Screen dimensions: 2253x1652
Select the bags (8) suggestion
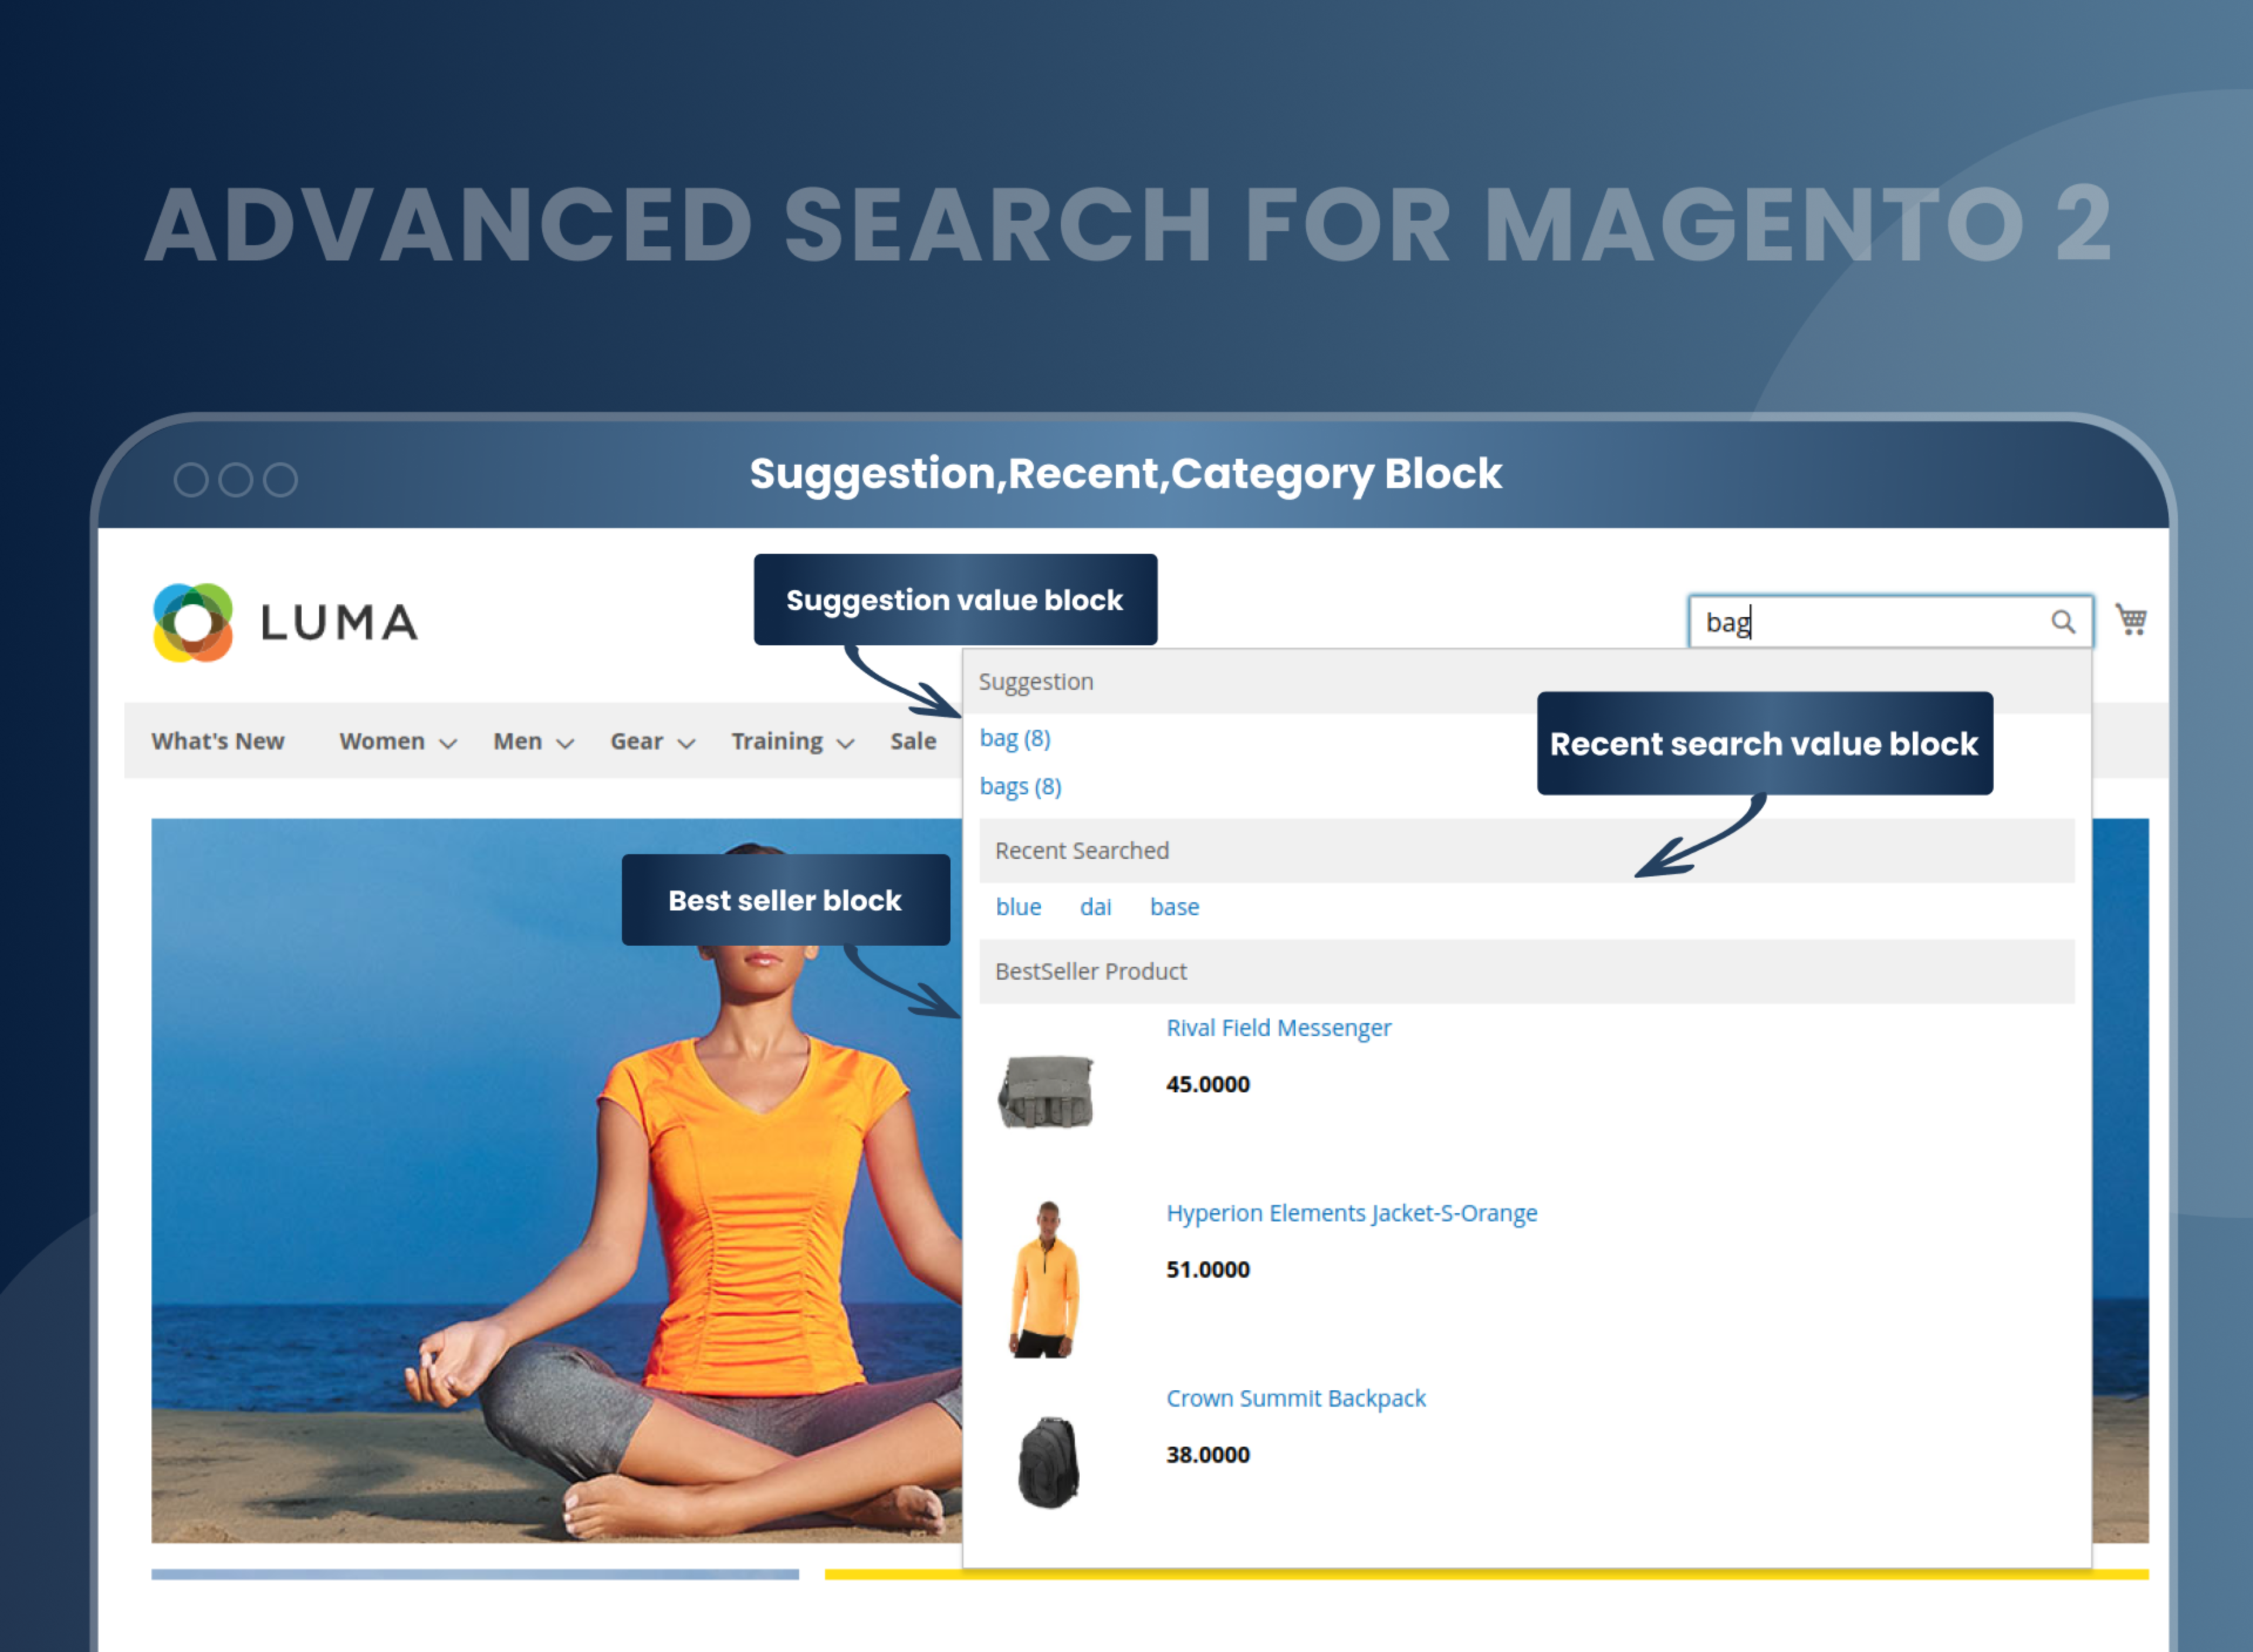pos(1020,786)
